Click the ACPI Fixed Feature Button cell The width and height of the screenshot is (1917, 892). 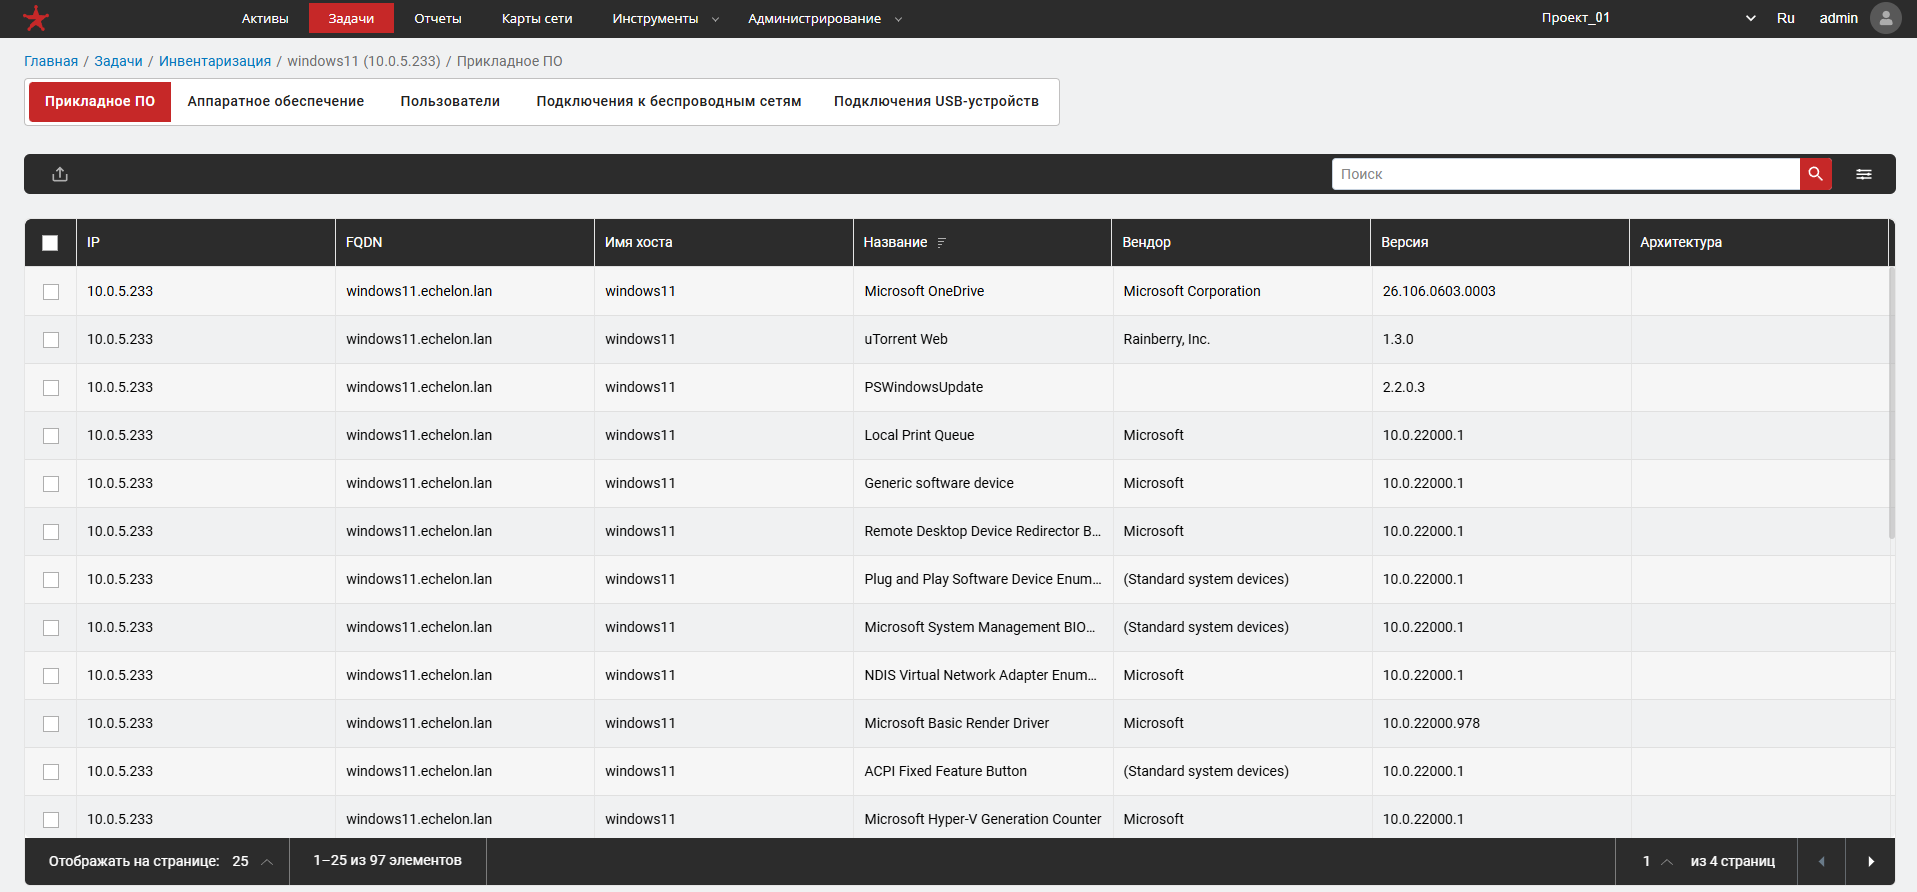[982, 771]
